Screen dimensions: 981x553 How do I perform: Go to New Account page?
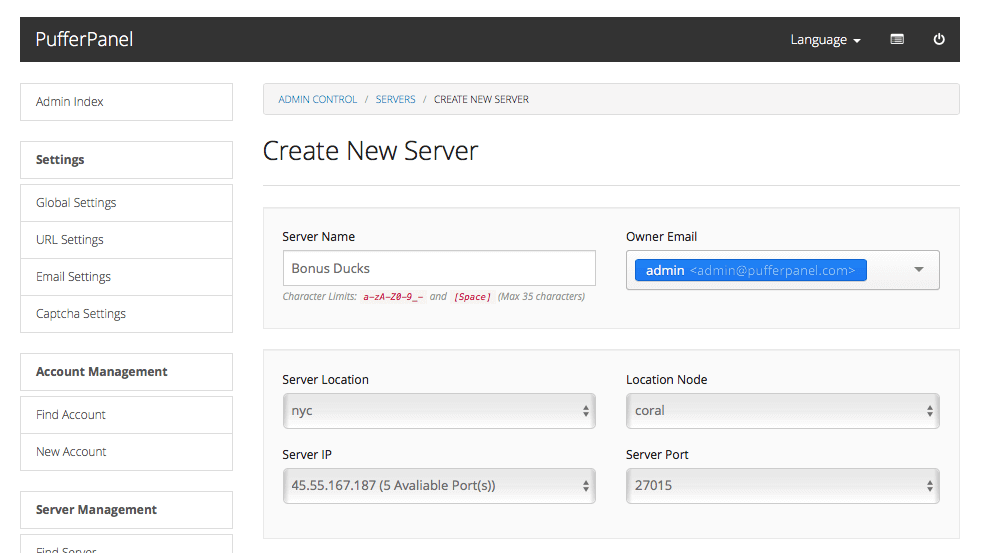click(x=126, y=452)
